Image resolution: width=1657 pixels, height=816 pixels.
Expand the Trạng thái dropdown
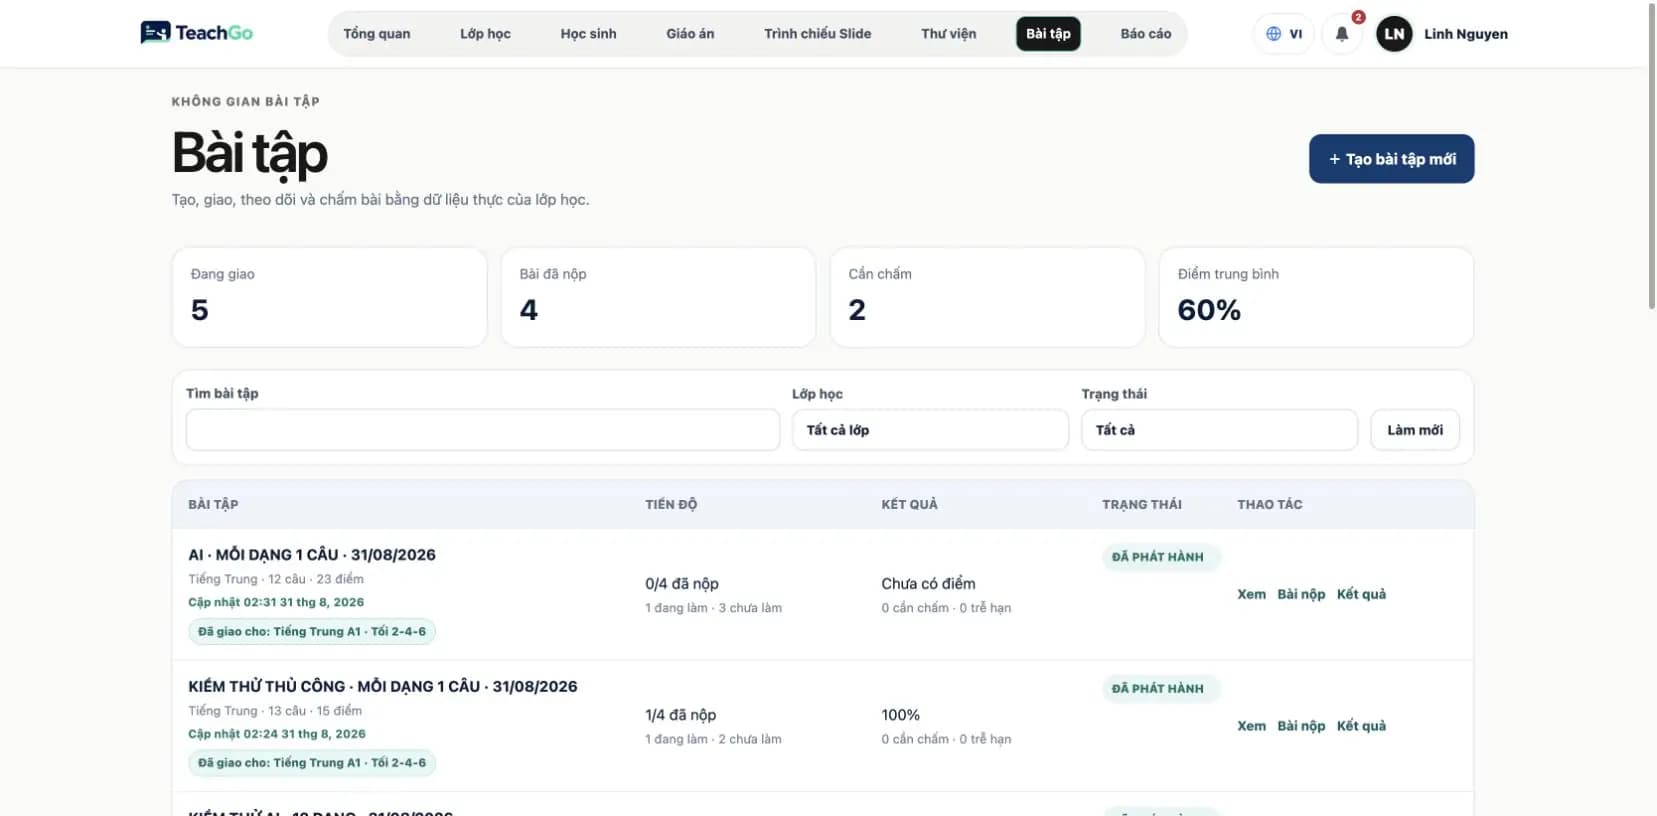(x=1219, y=430)
